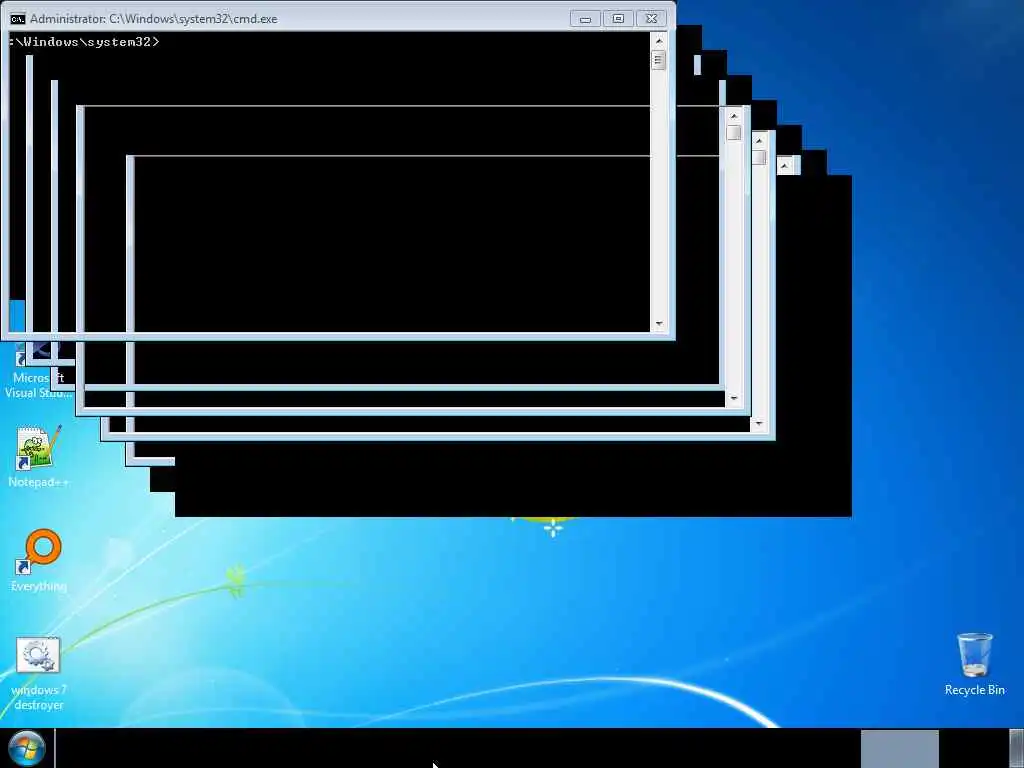Open the Windows Start menu orb
Image resolution: width=1024 pixels, height=768 pixels.
point(26,748)
